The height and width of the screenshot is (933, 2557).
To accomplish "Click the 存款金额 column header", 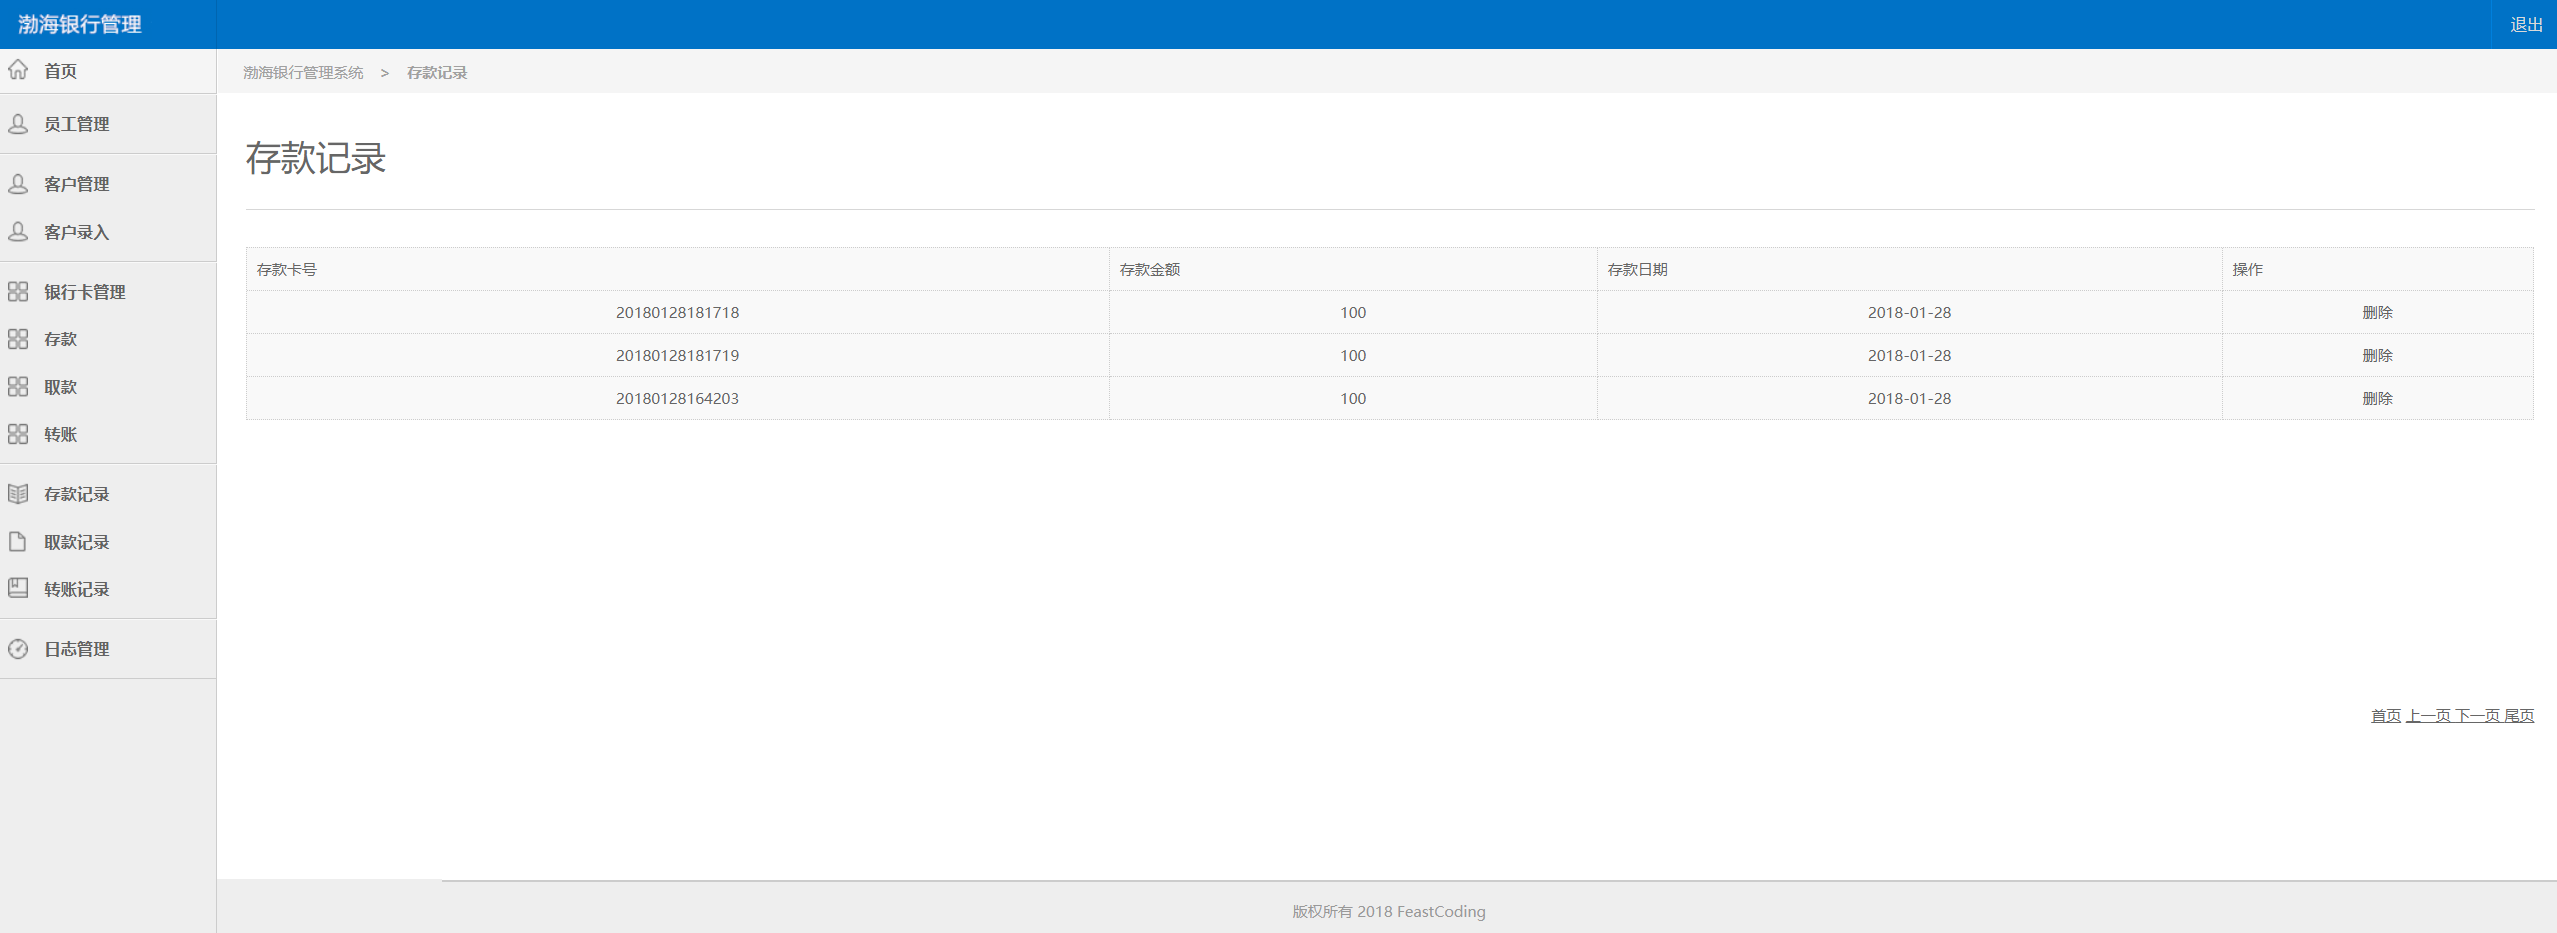I will [1150, 270].
